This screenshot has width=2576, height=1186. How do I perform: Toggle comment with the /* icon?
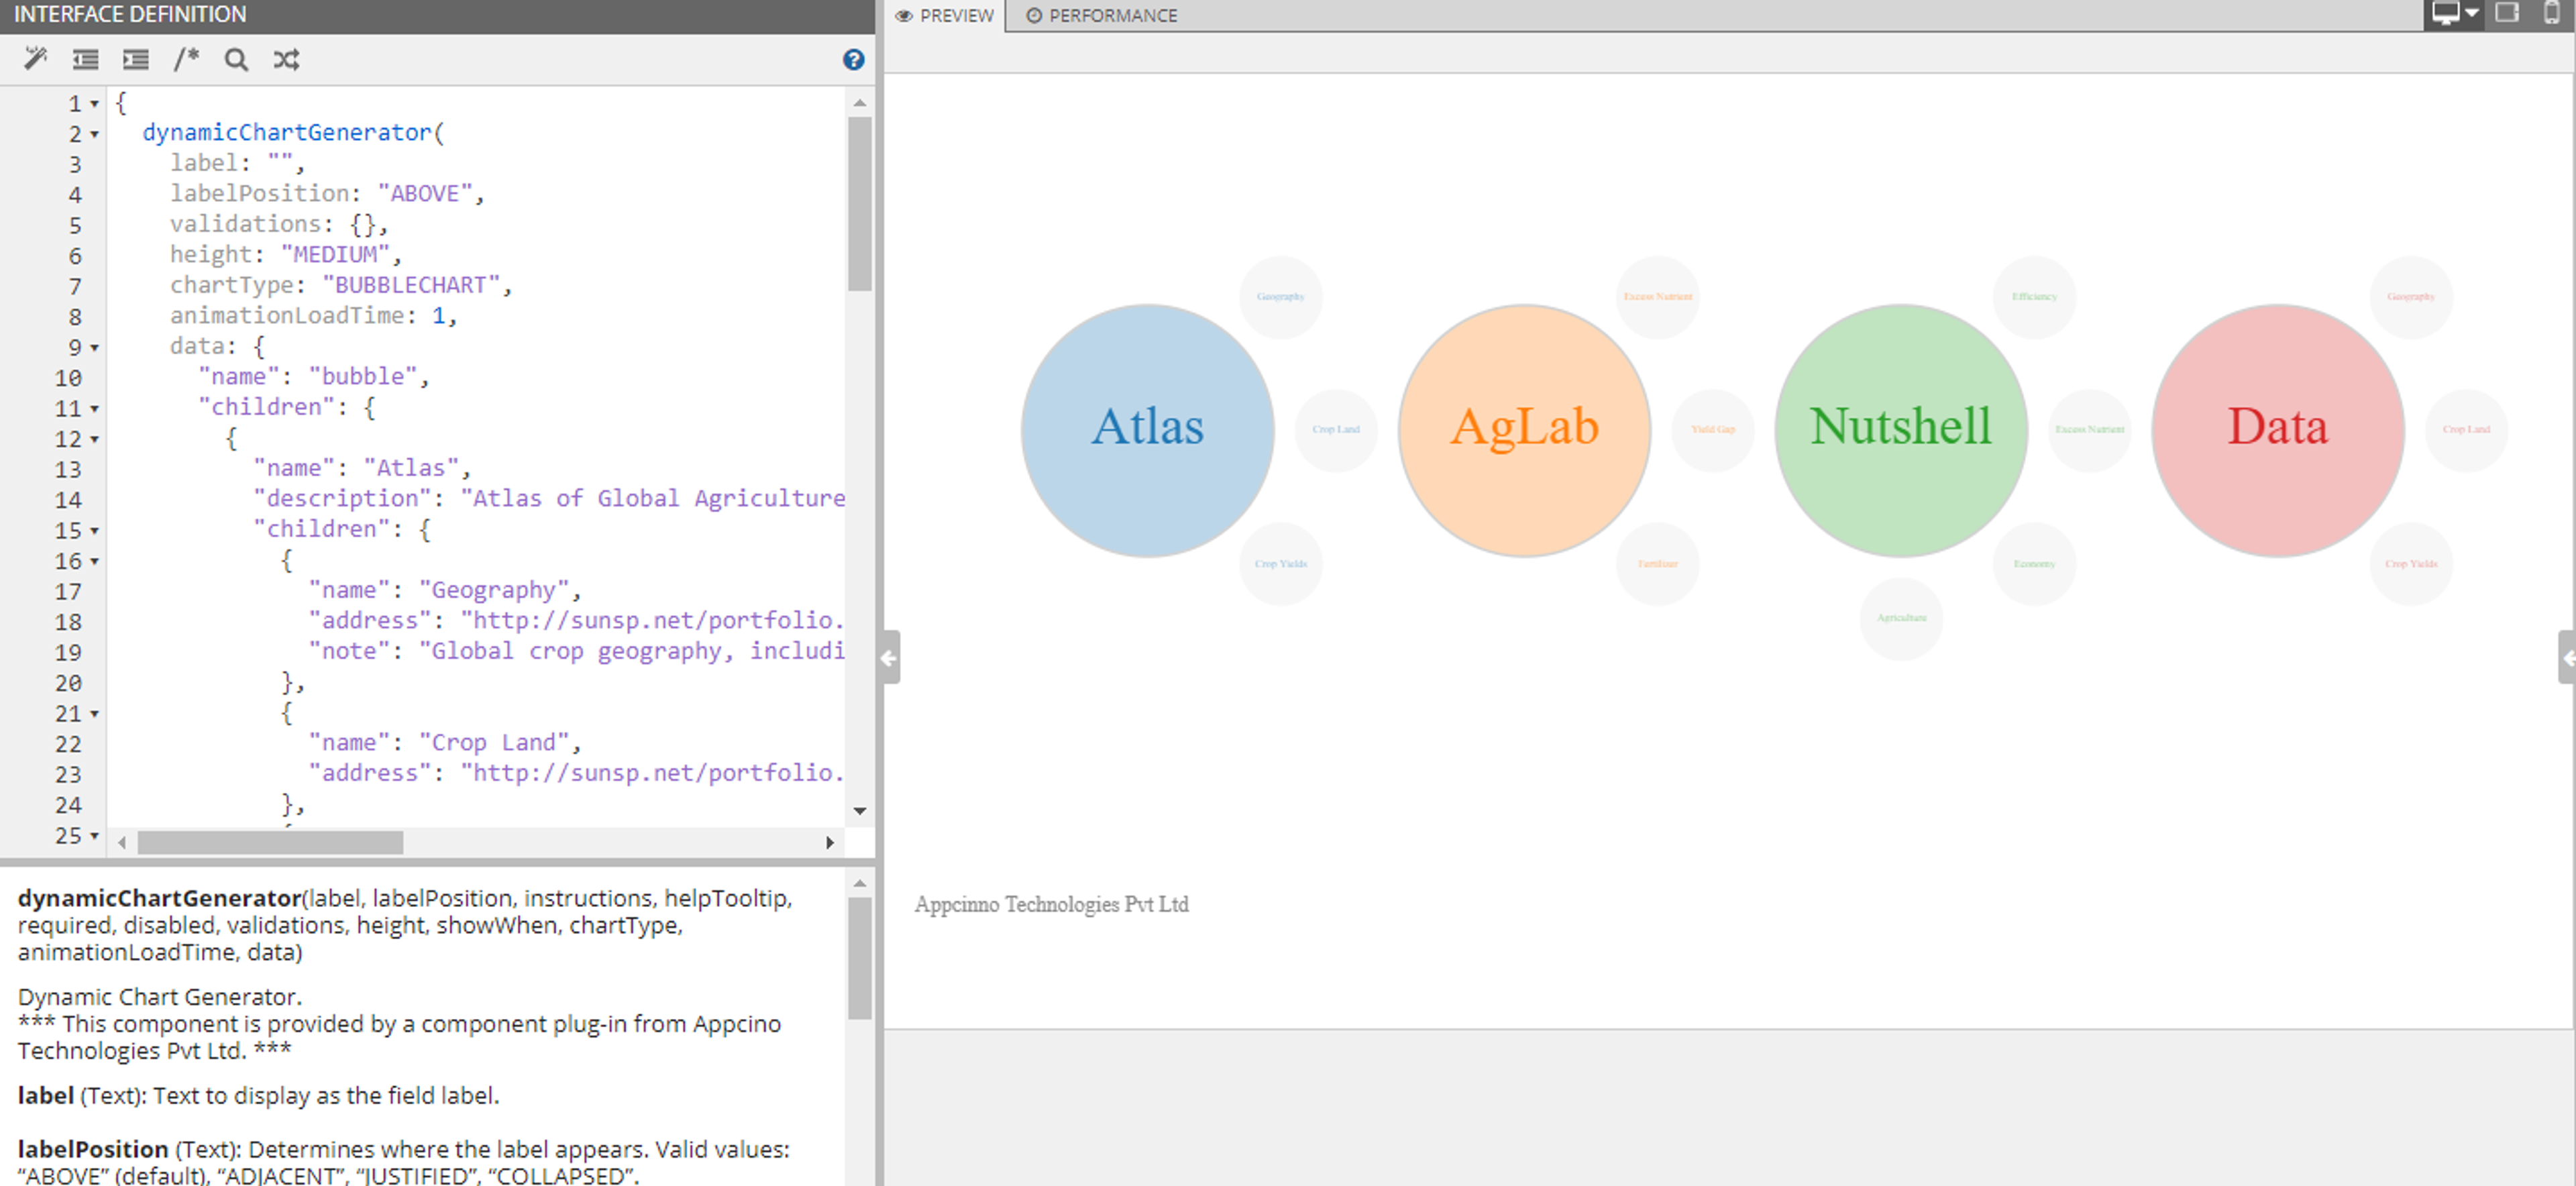click(x=186, y=59)
